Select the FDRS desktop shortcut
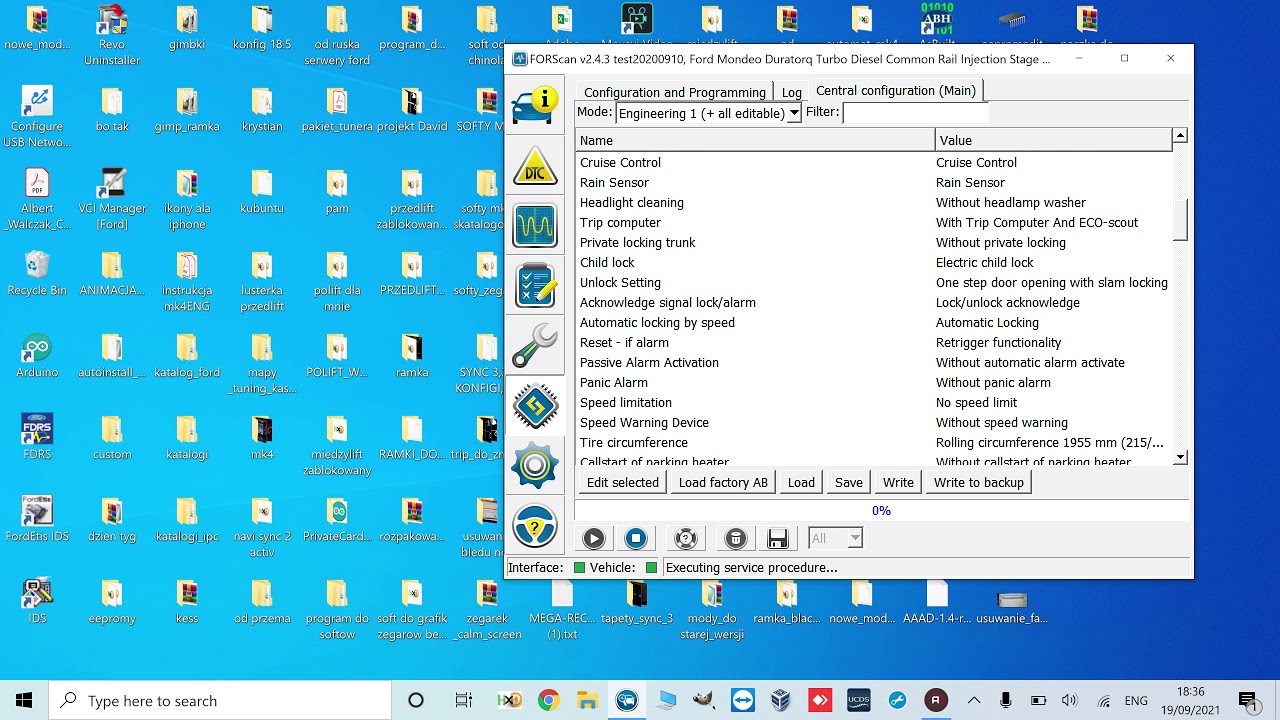 click(37, 437)
